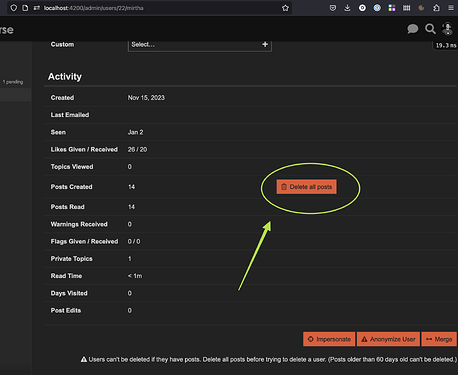The width and height of the screenshot is (458, 375).
Task: Click the warning about users with posts
Action: click(269, 359)
